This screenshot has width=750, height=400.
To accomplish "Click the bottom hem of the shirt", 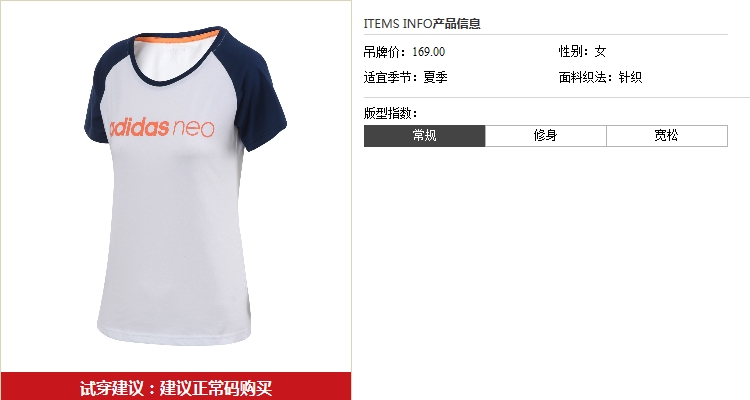I will [x=175, y=336].
